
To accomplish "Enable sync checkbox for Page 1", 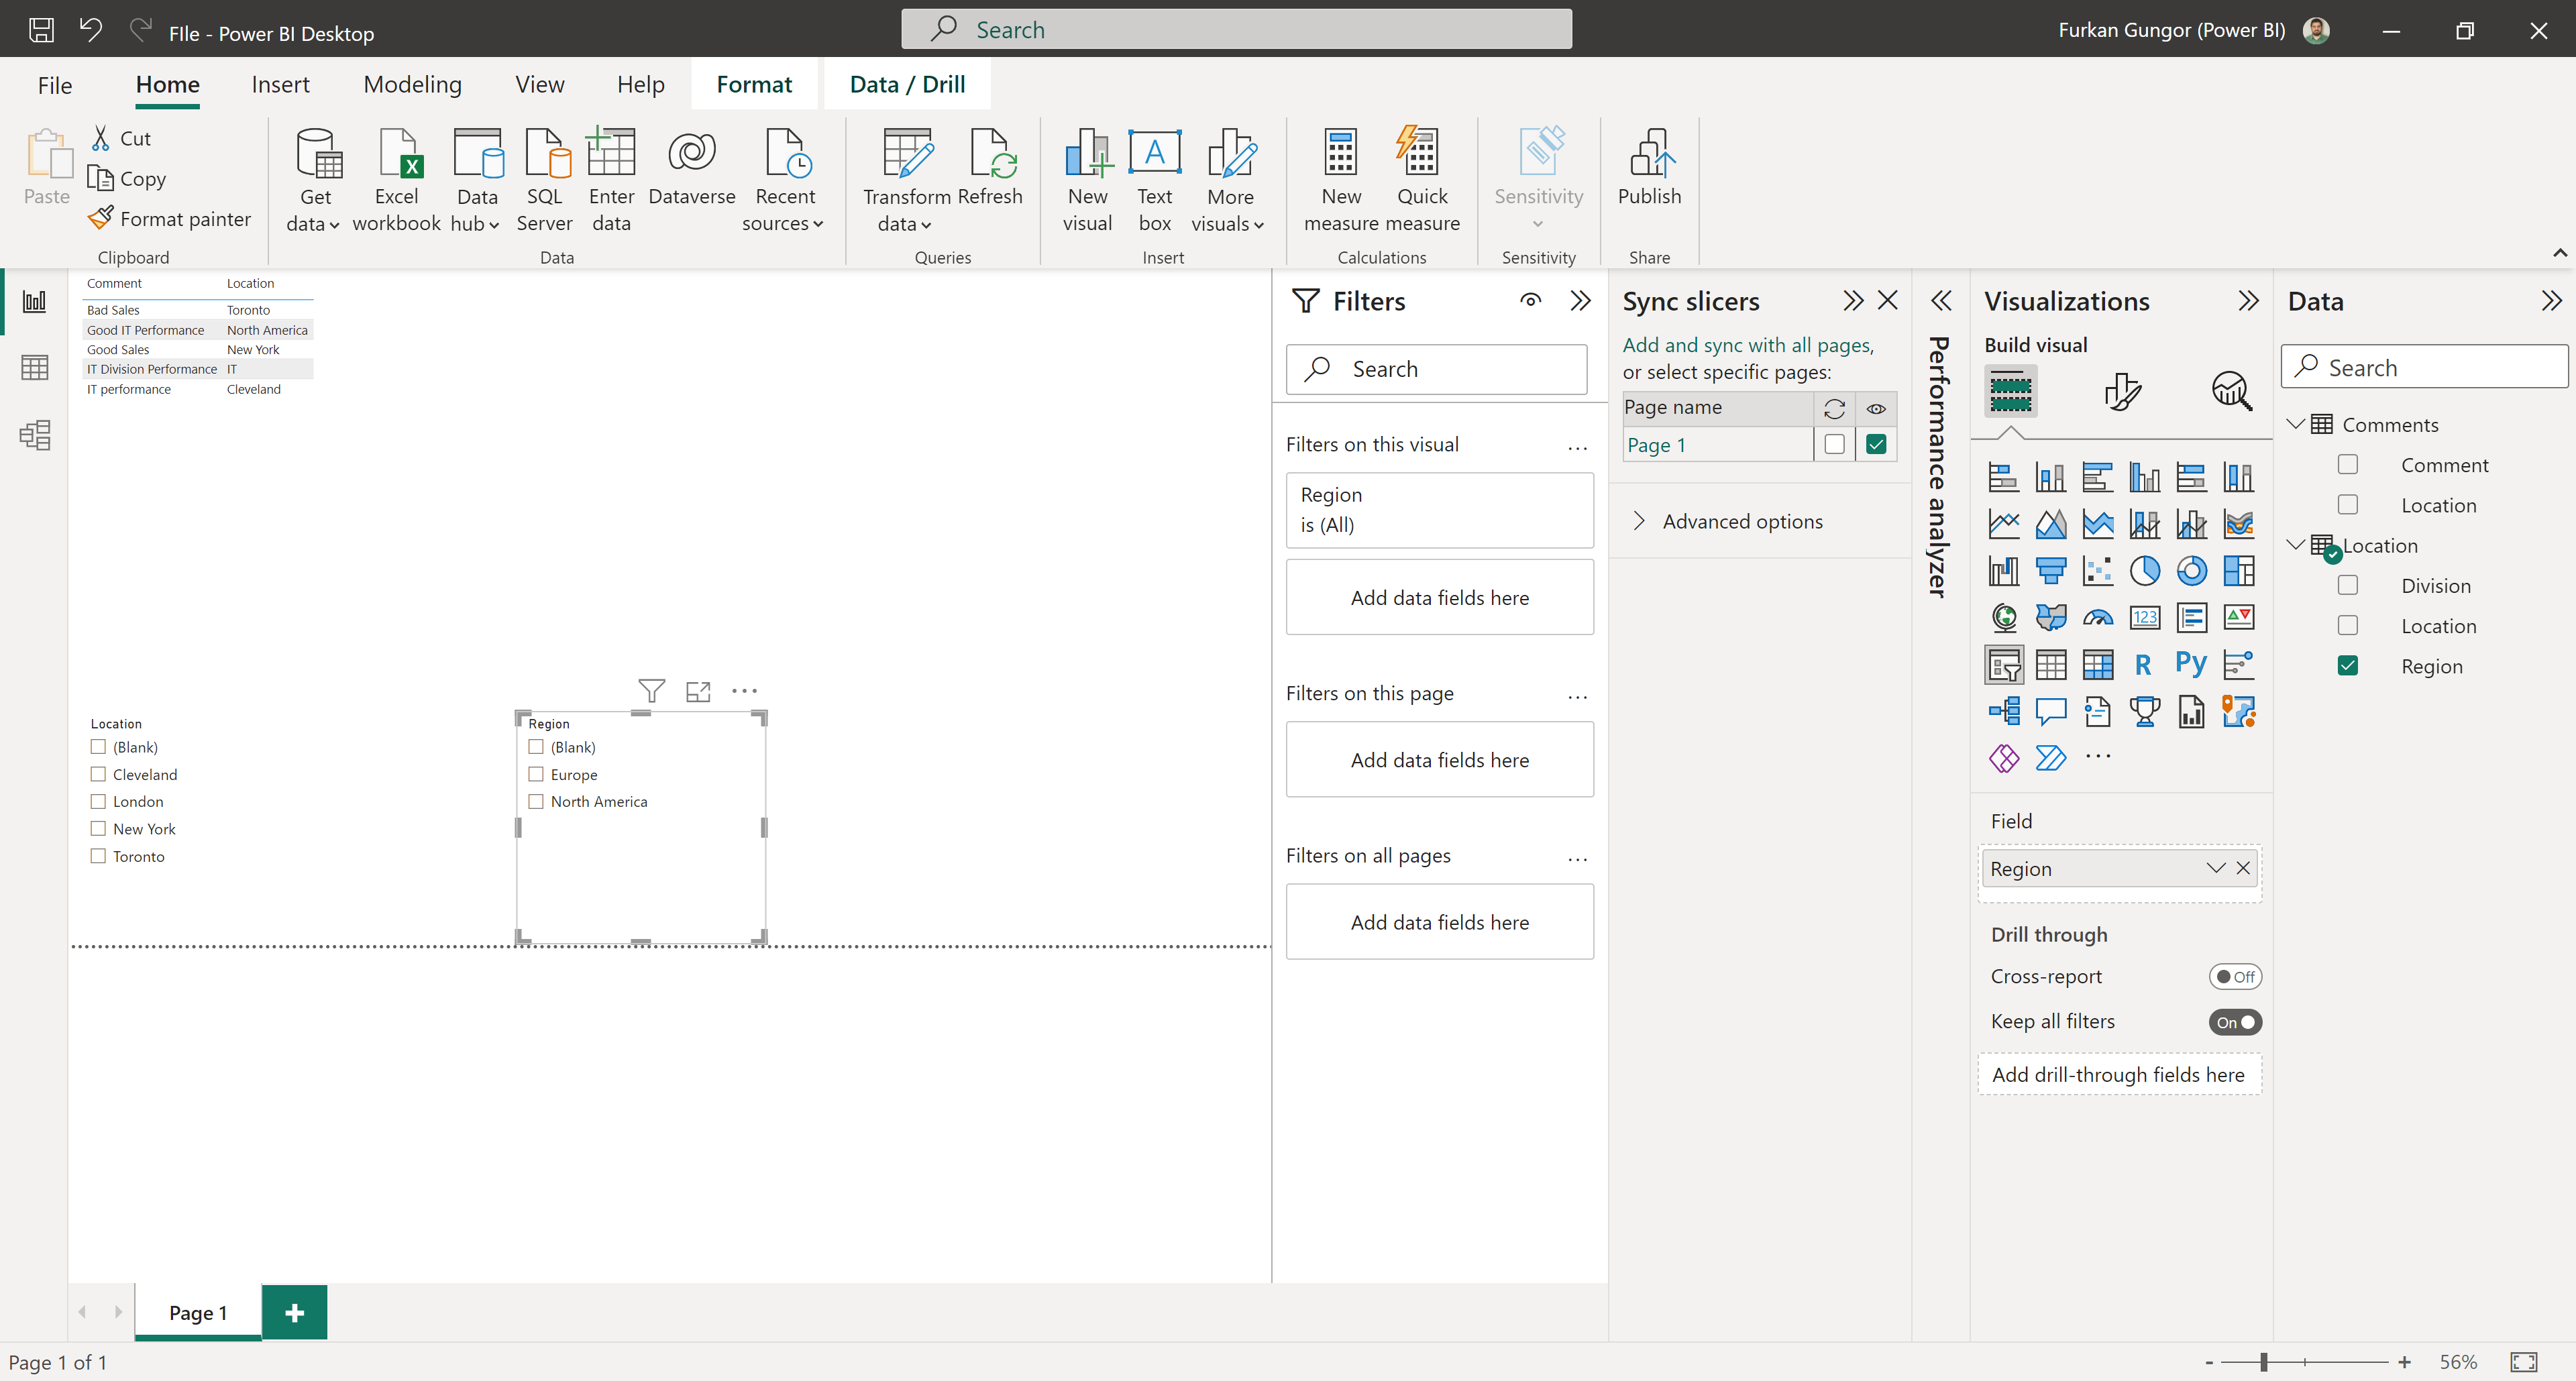I will point(1834,444).
